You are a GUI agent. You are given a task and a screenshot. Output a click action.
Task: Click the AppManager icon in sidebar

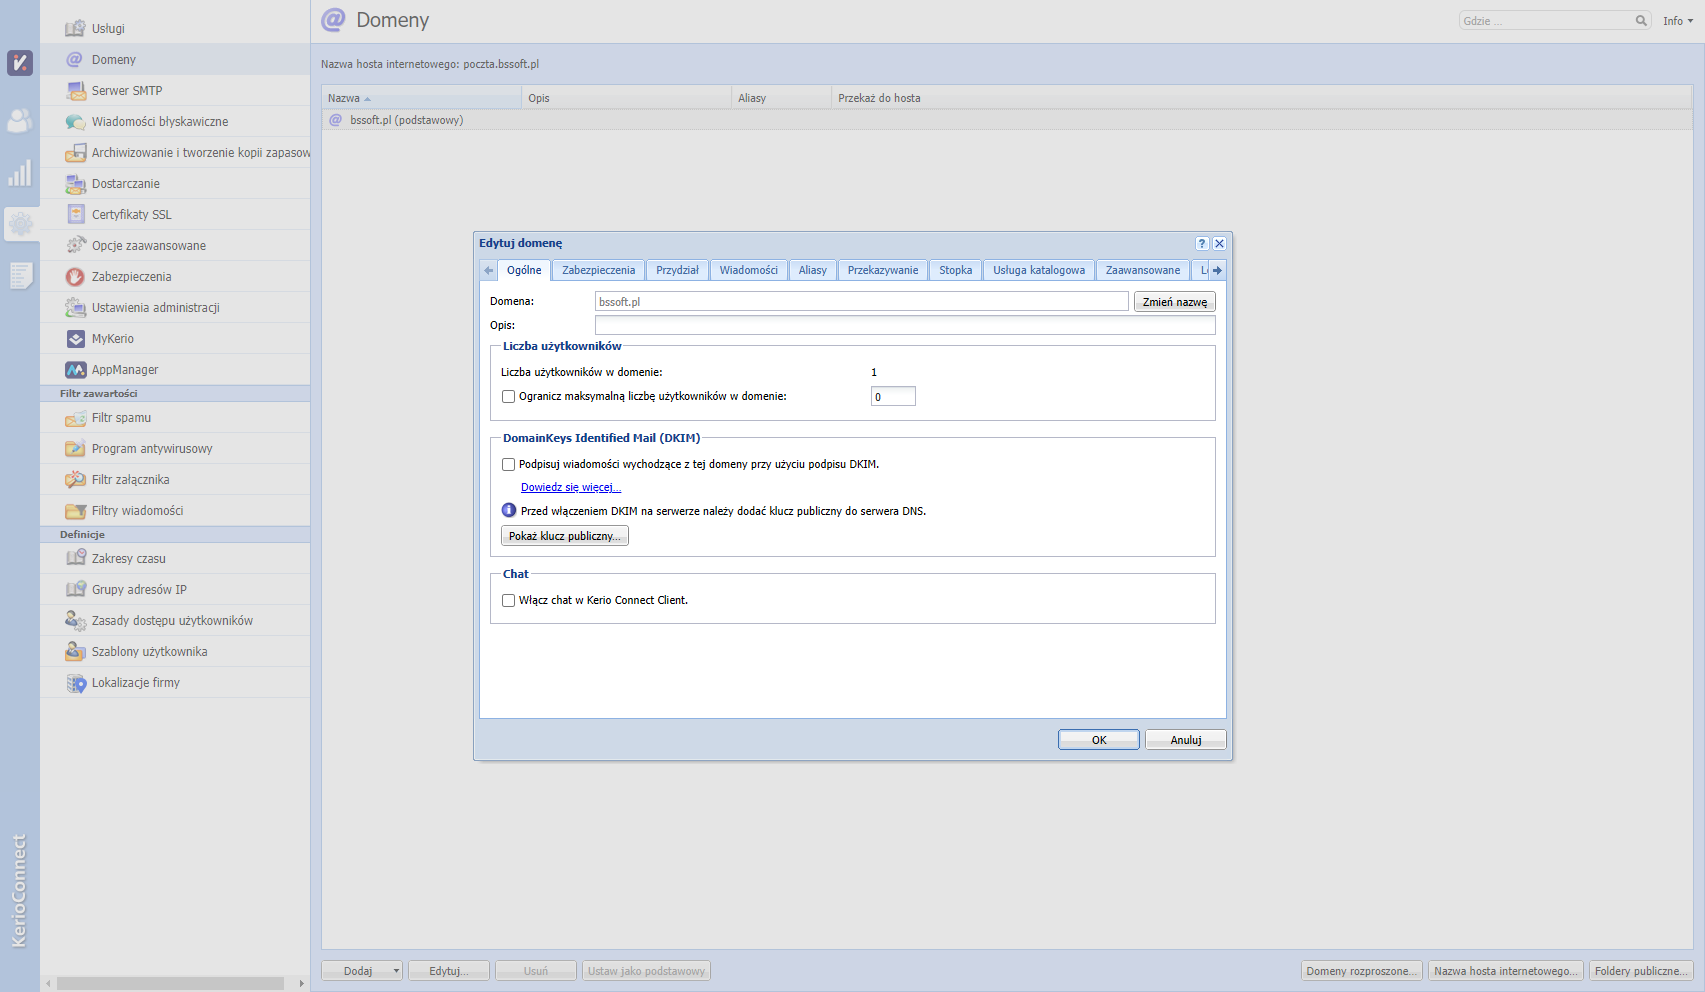click(x=75, y=370)
